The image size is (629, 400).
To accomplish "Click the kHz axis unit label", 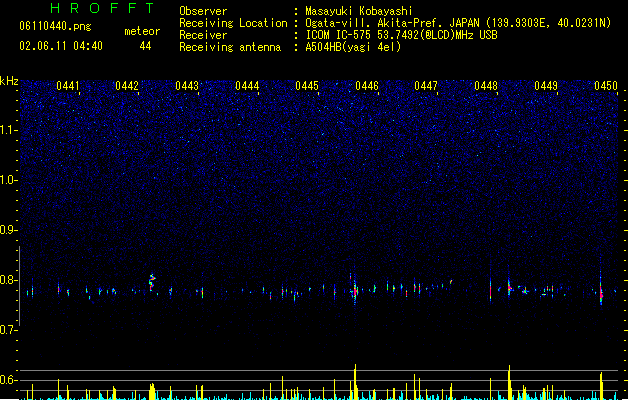I will click(x=9, y=81).
